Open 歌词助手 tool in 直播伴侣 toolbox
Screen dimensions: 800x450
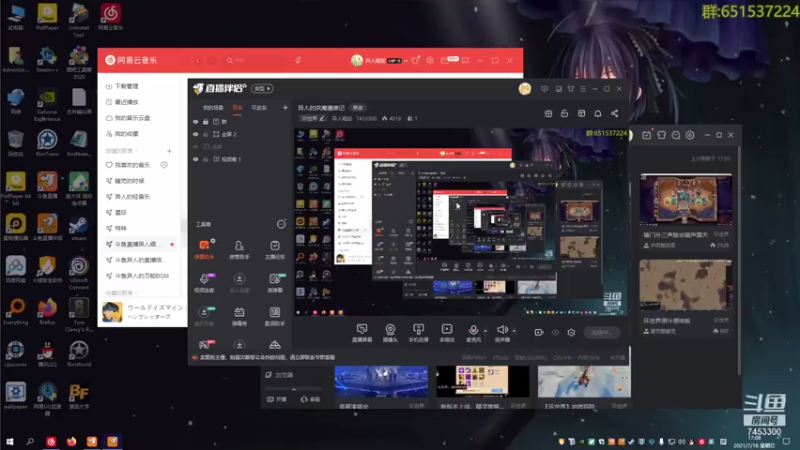click(x=274, y=316)
